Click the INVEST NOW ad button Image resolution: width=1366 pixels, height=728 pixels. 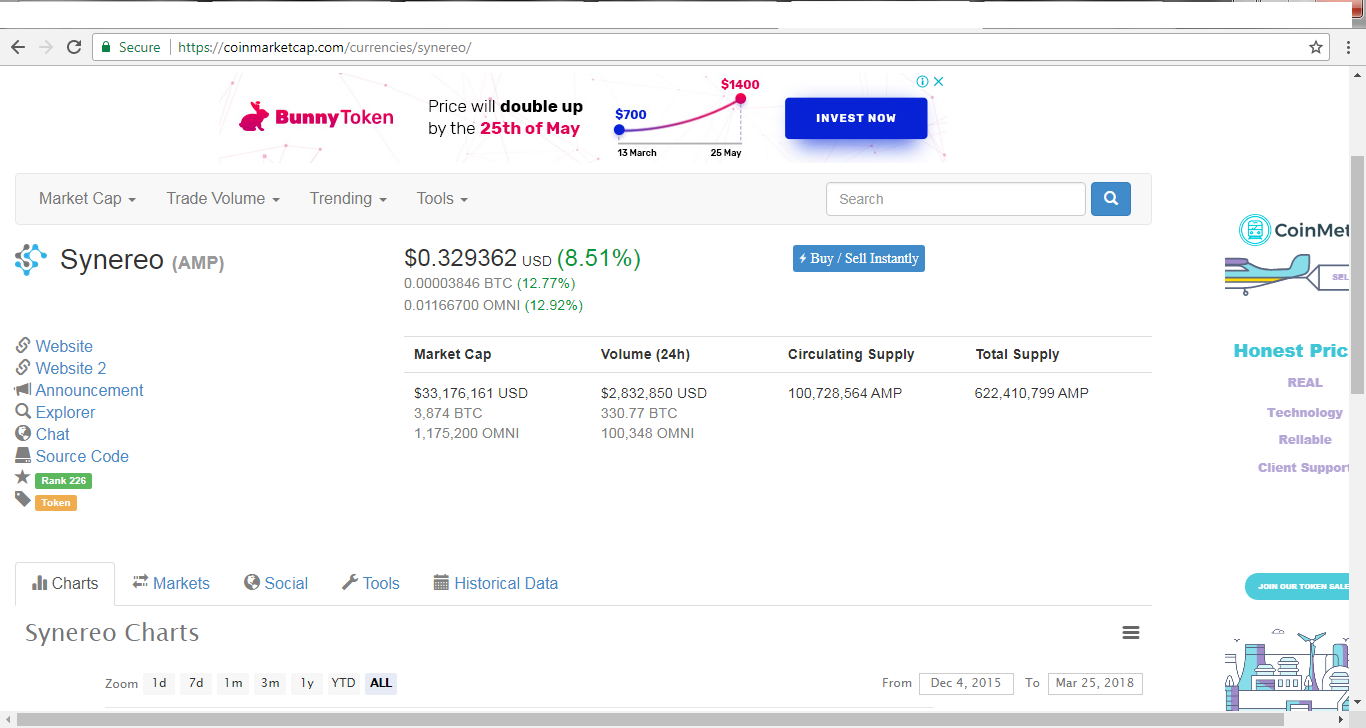tap(856, 118)
